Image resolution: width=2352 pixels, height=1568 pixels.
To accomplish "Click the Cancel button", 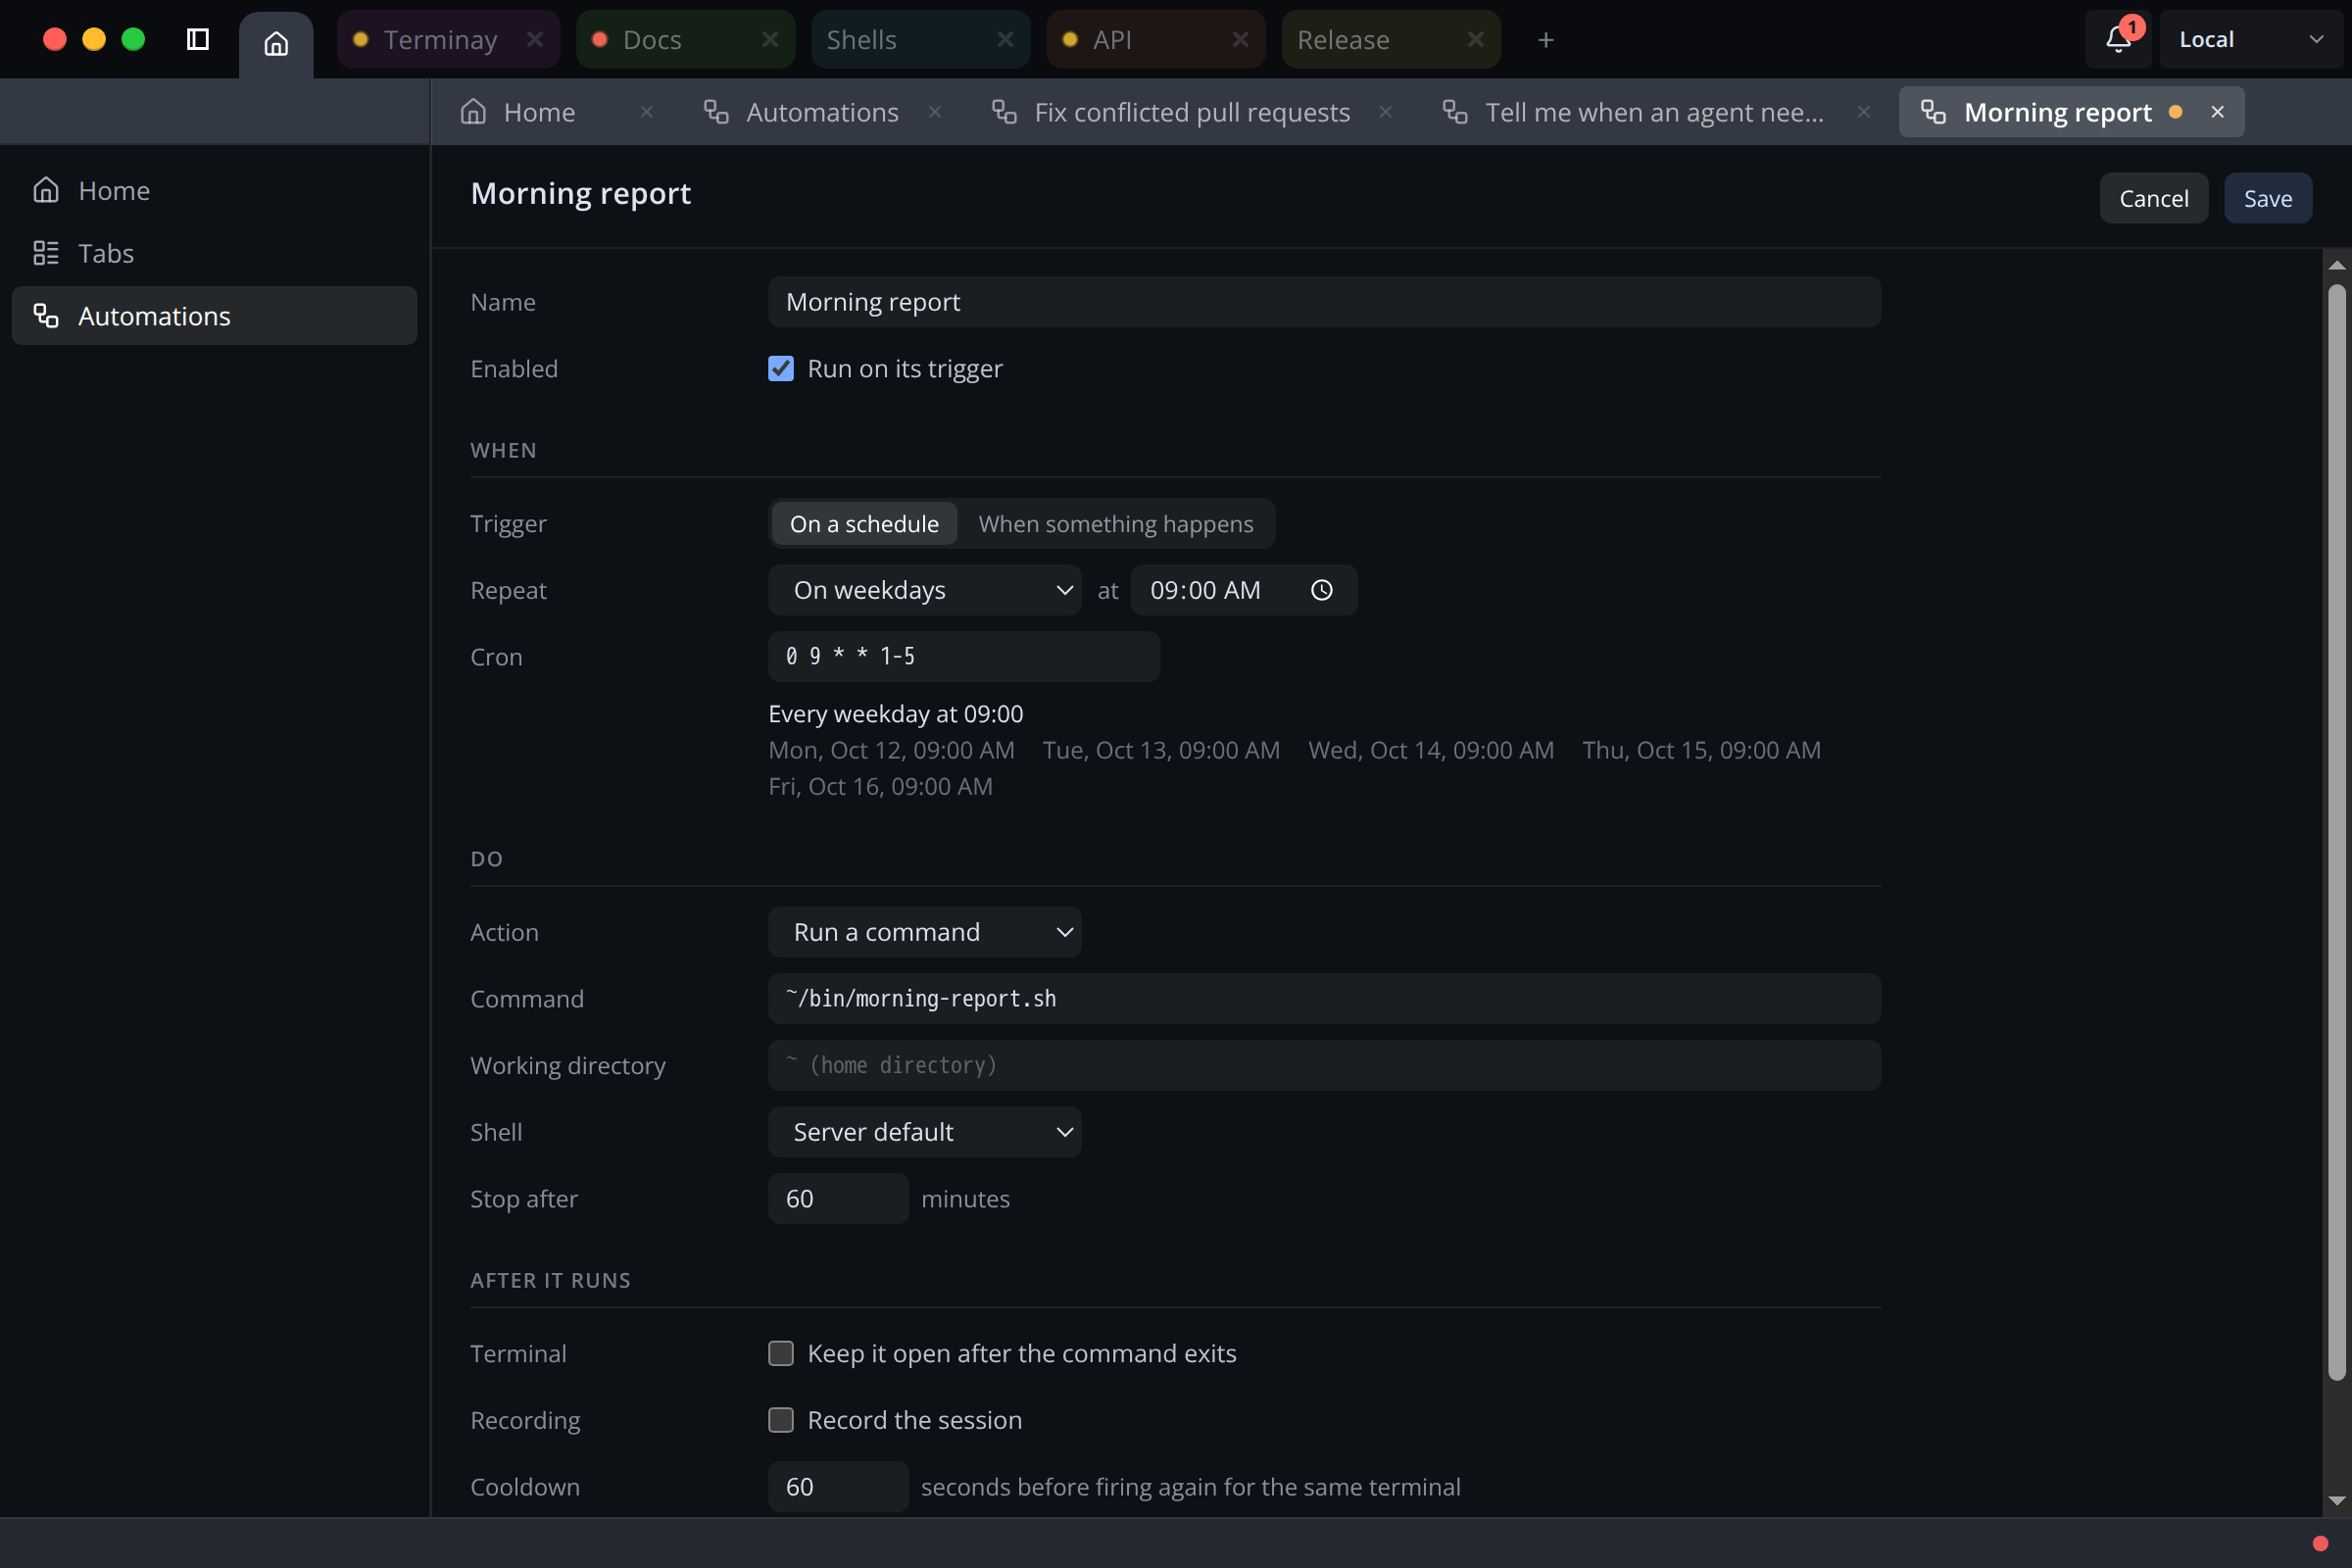I will coord(2154,198).
